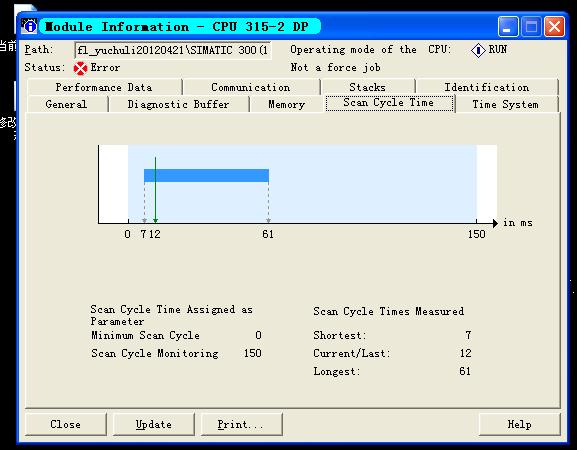Click the 'Scan Cycle Times Measured' heading
The image size is (577, 450).
click(x=389, y=311)
